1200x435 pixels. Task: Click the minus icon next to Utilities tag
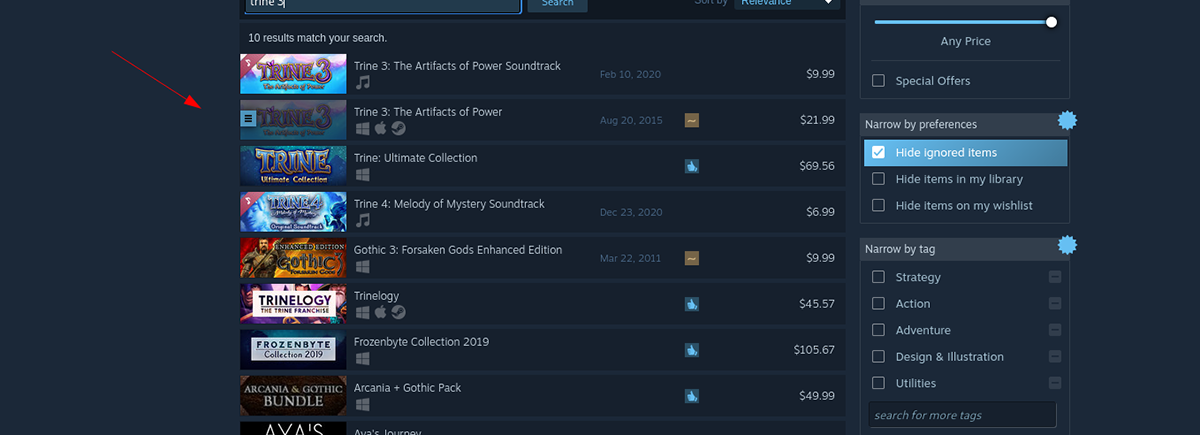[x=1055, y=383]
